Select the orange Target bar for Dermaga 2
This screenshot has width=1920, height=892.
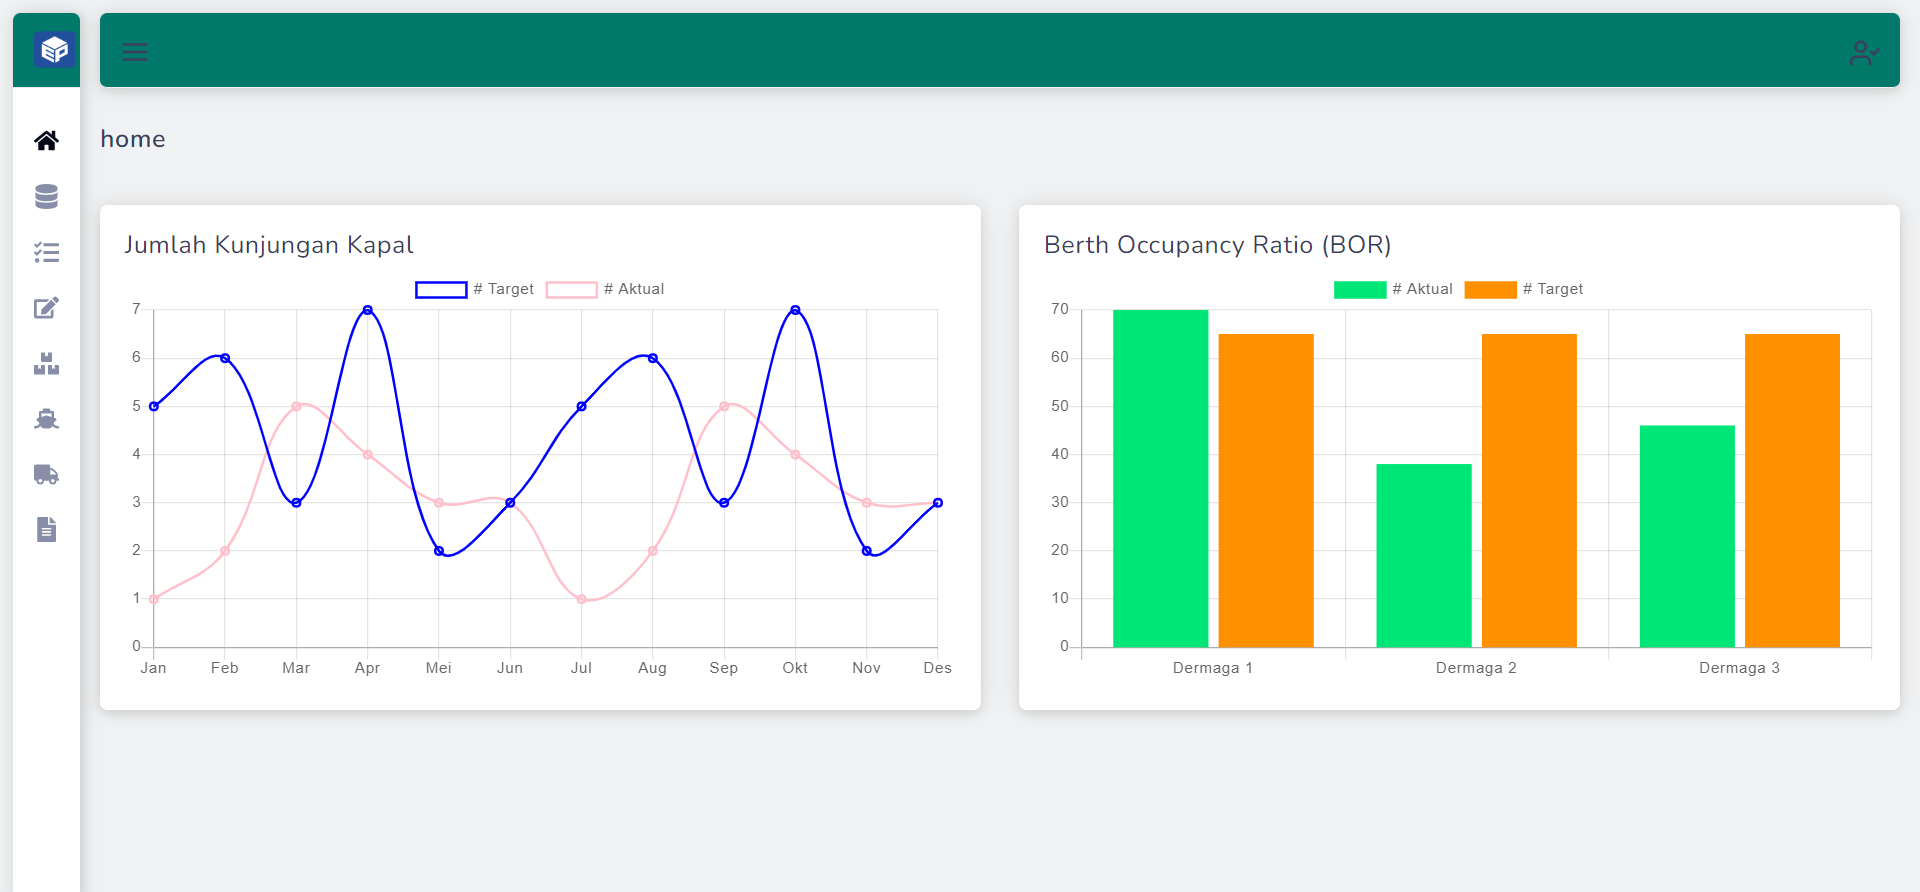click(1529, 490)
